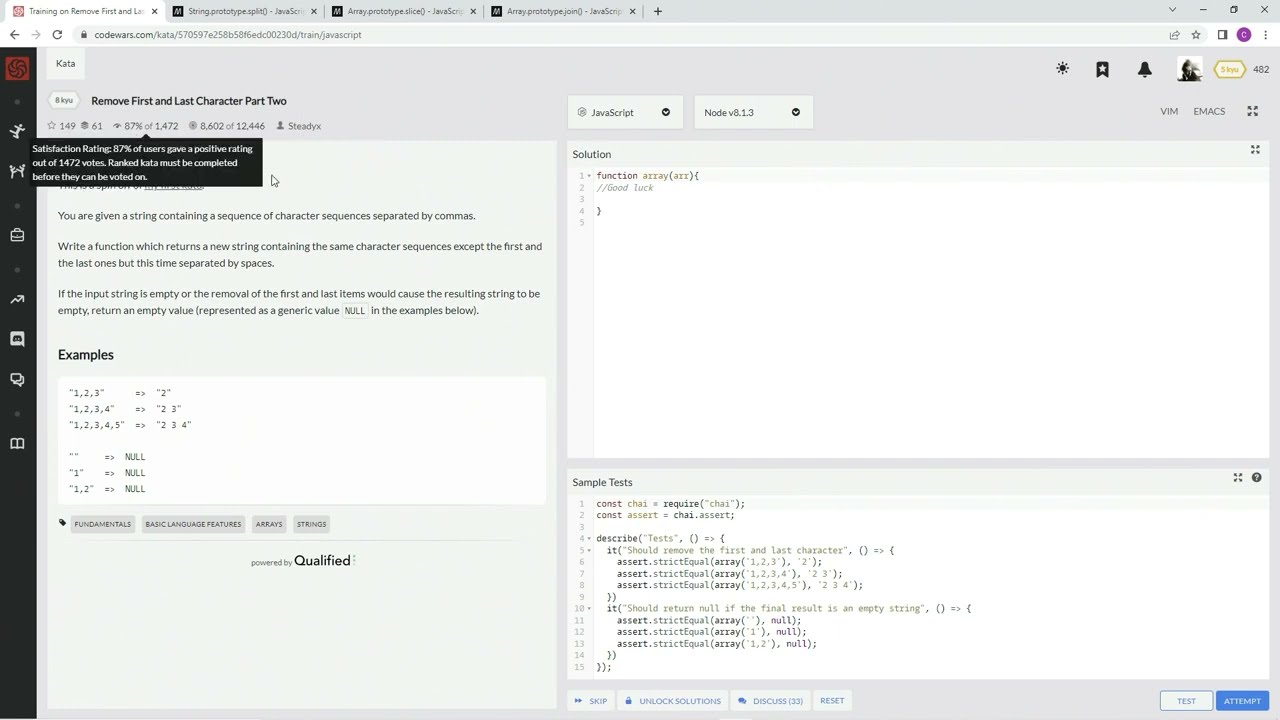Open the docs book sidebar icon

tap(17, 444)
